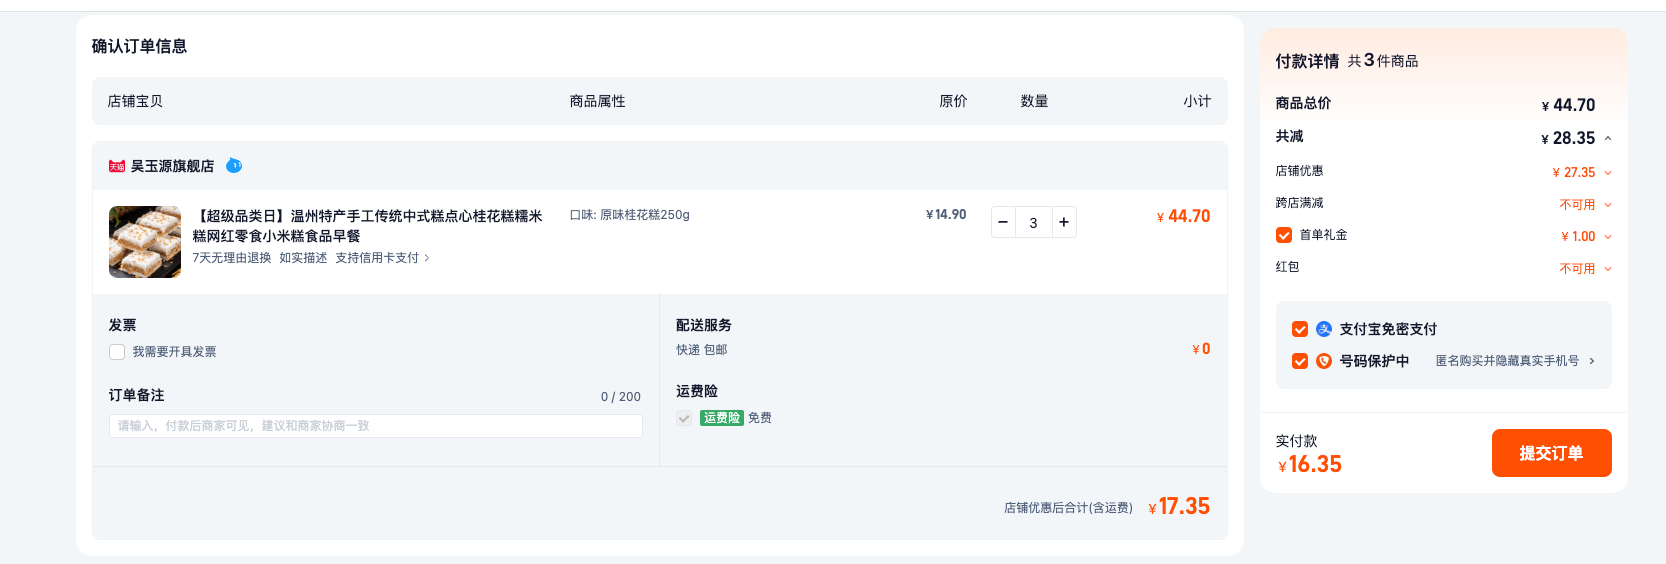Click the blue chat bubble beside 吴玉源旗舰店
Screen dimensions: 1666x564
tap(234, 165)
